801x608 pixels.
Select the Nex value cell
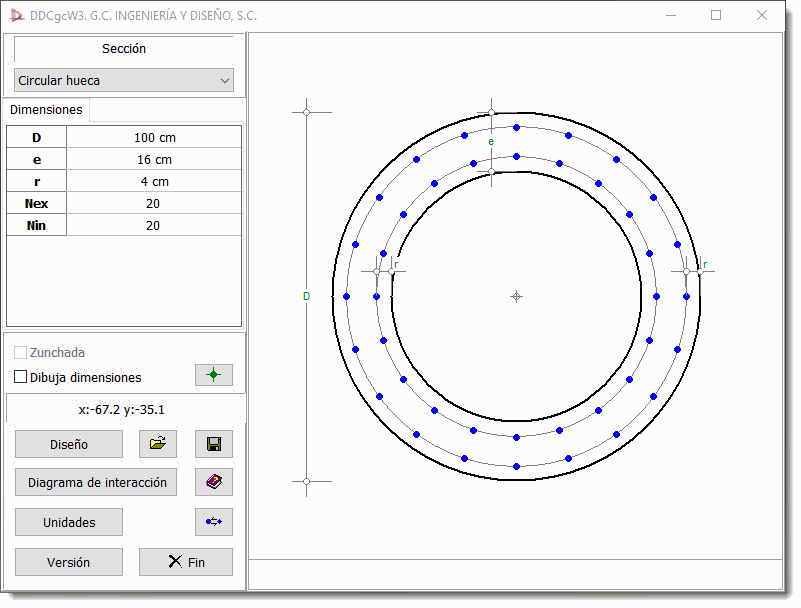point(154,203)
